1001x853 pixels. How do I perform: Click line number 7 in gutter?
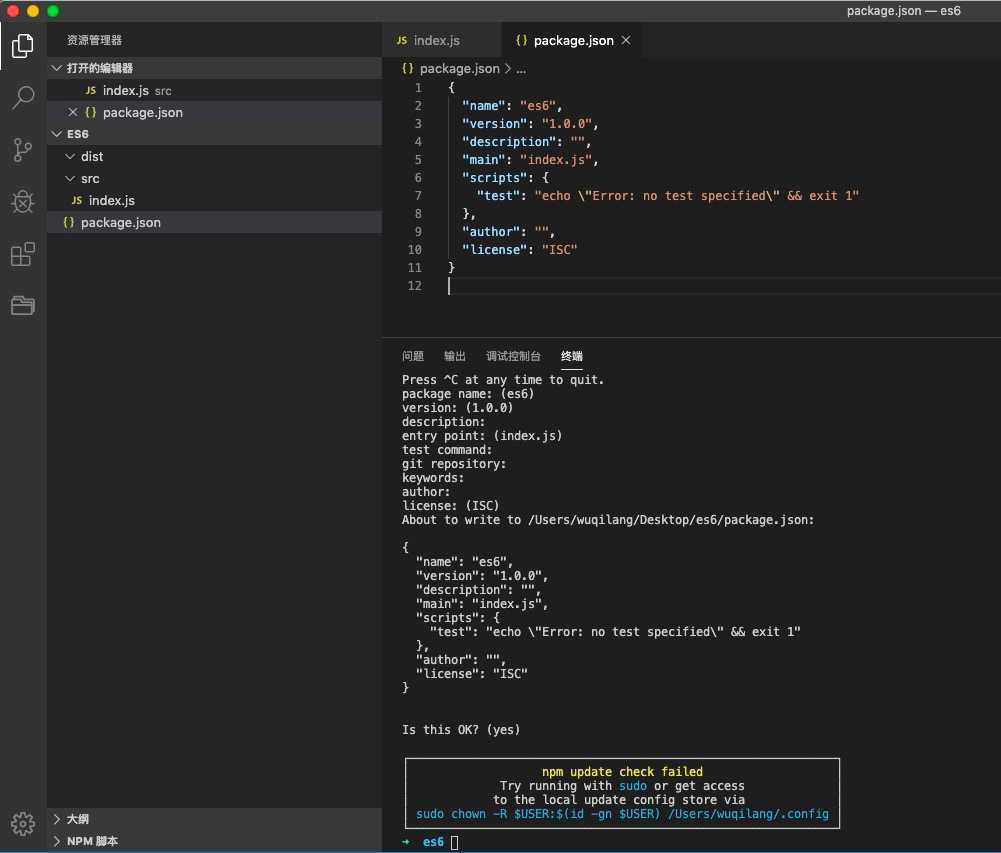pyautogui.click(x=418, y=195)
